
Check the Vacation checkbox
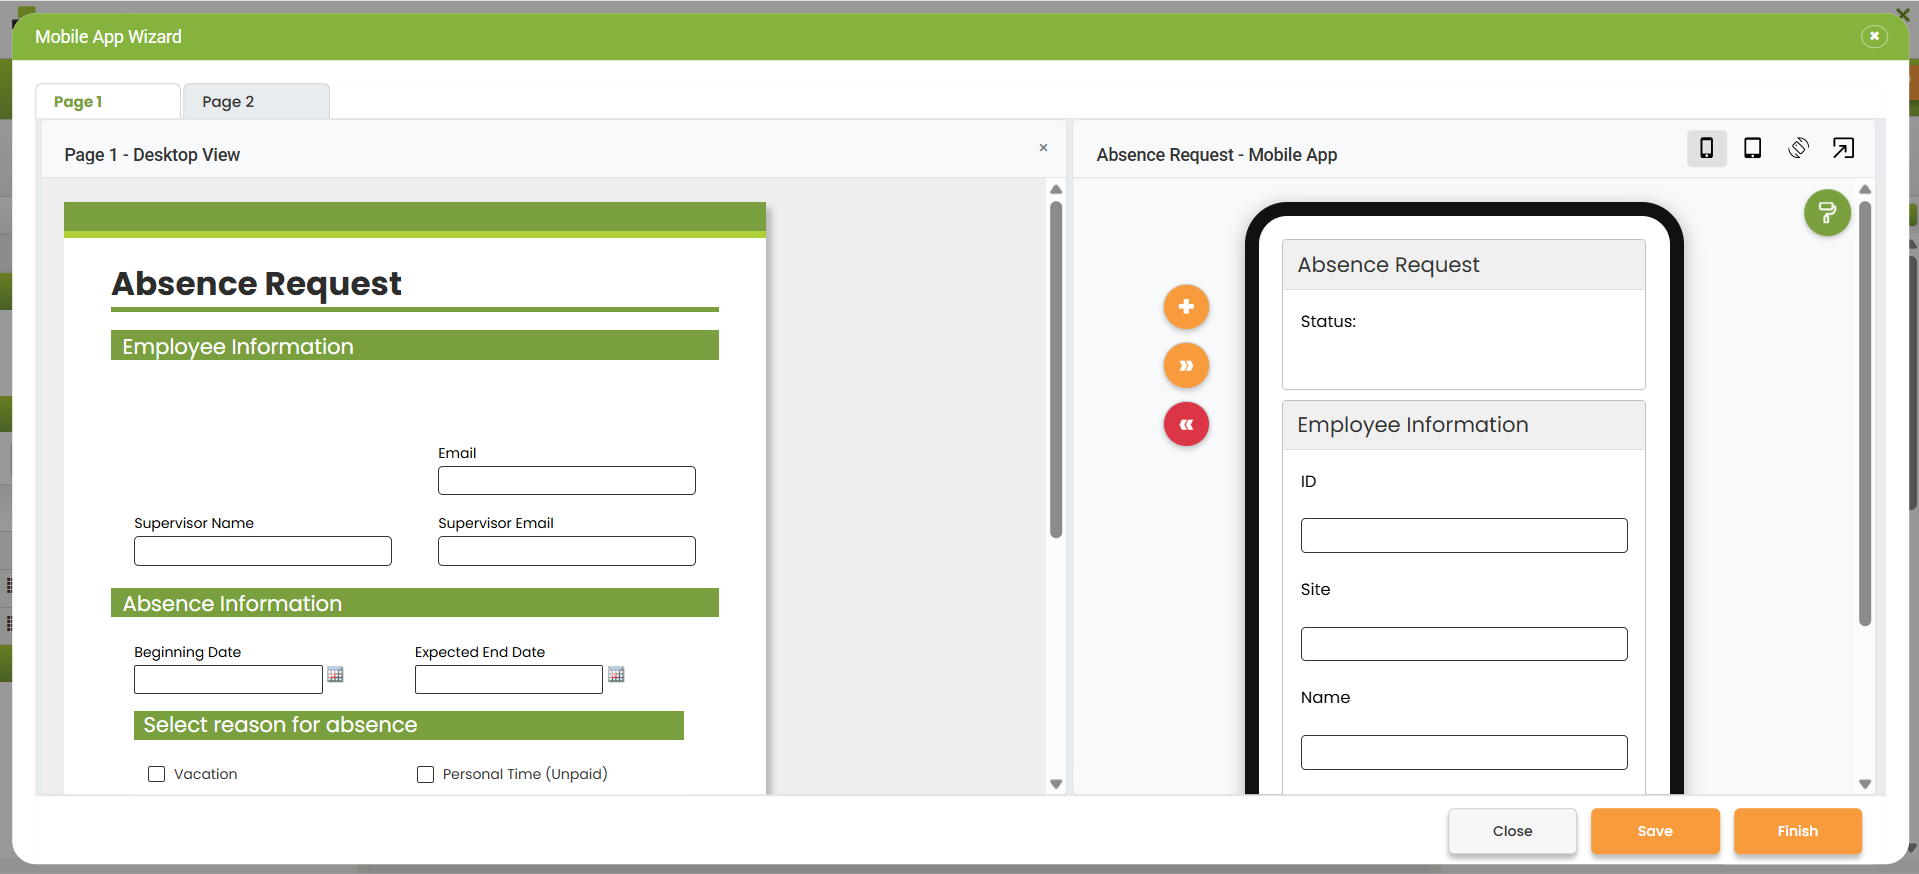156,774
